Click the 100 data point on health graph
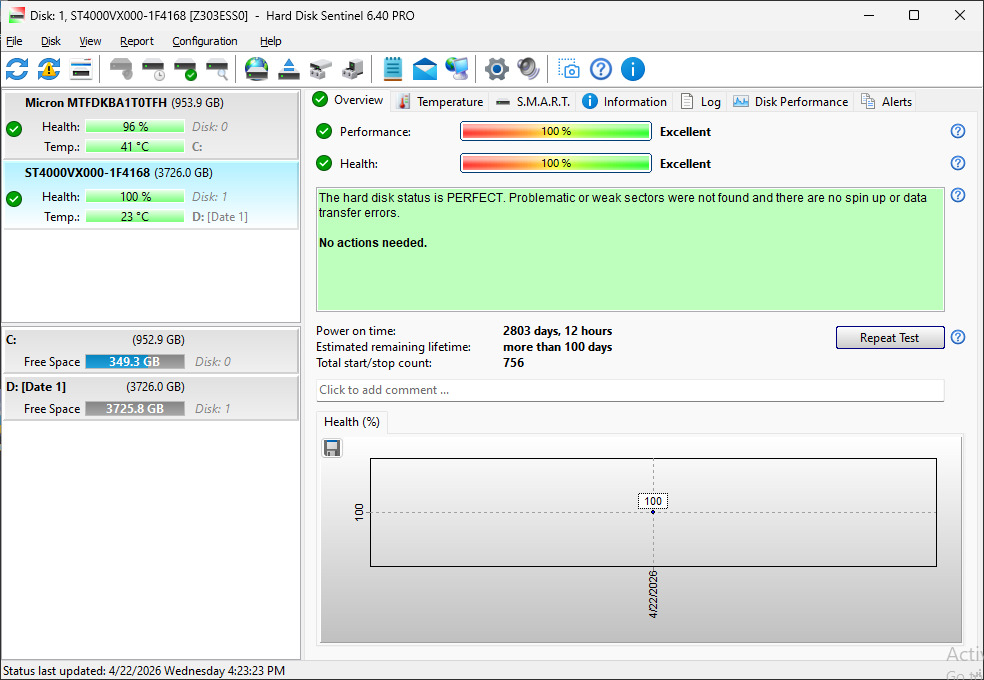Image resolution: width=984 pixels, height=680 pixels. (653, 512)
